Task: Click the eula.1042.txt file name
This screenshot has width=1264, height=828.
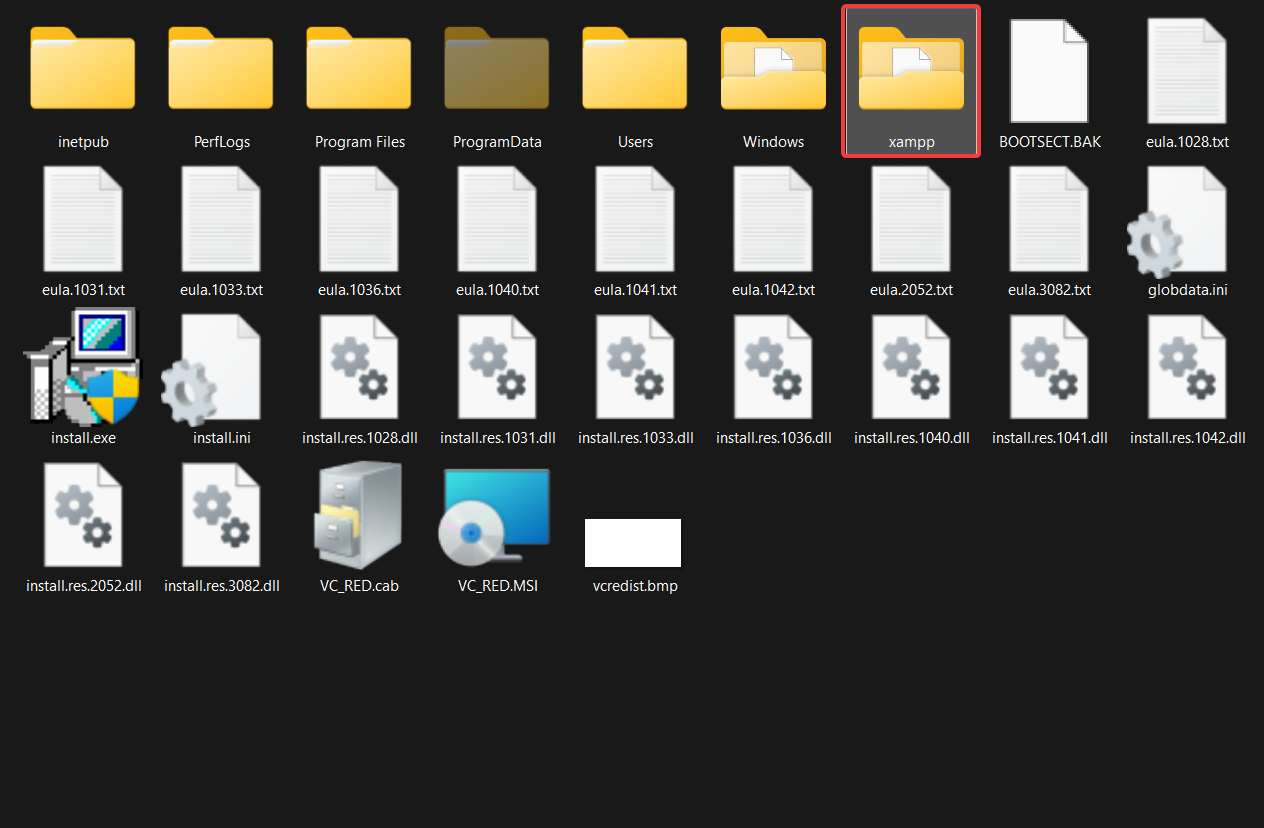Action: click(773, 290)
